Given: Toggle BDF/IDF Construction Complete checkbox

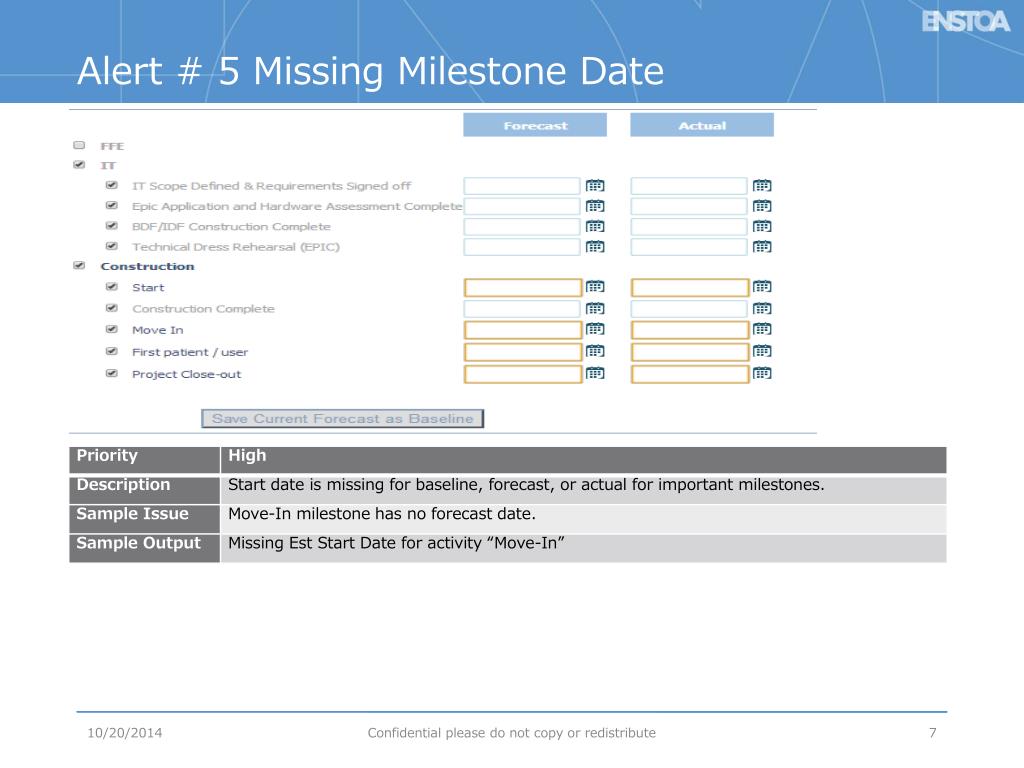Looking at the screenshot, I should pos(112,226).
